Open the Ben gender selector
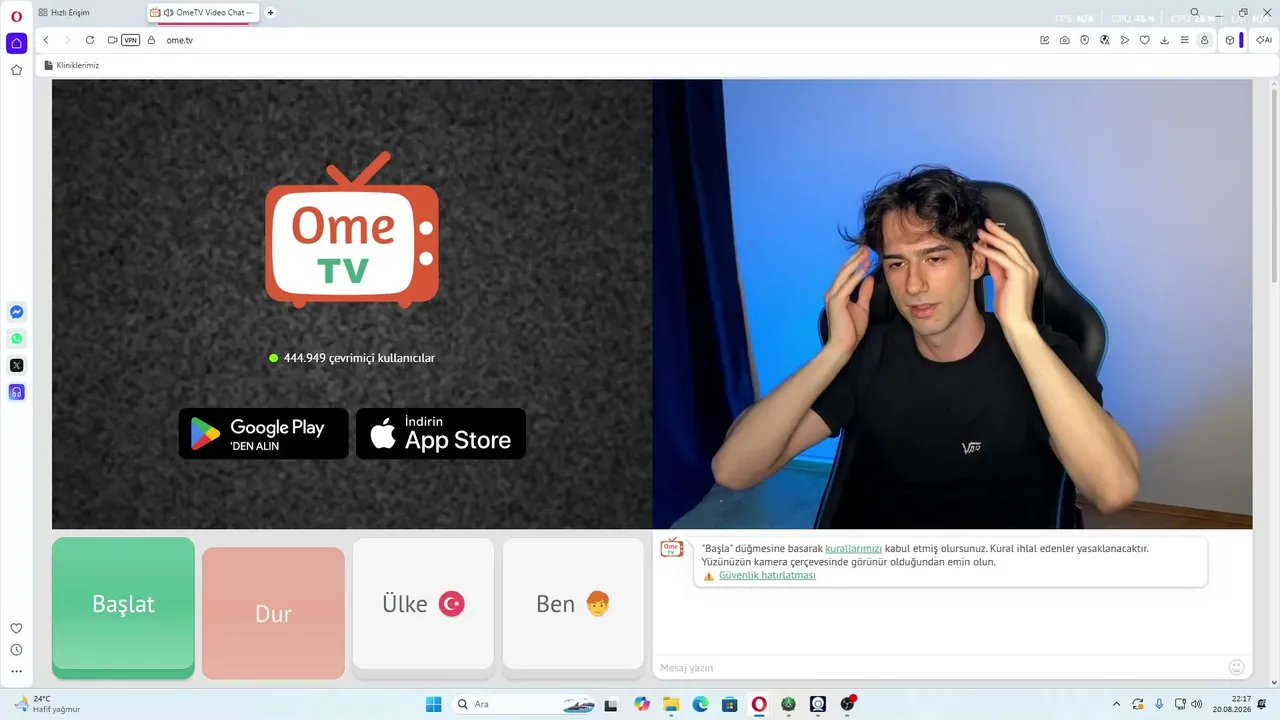1280x720 pixels. [573, 604]
